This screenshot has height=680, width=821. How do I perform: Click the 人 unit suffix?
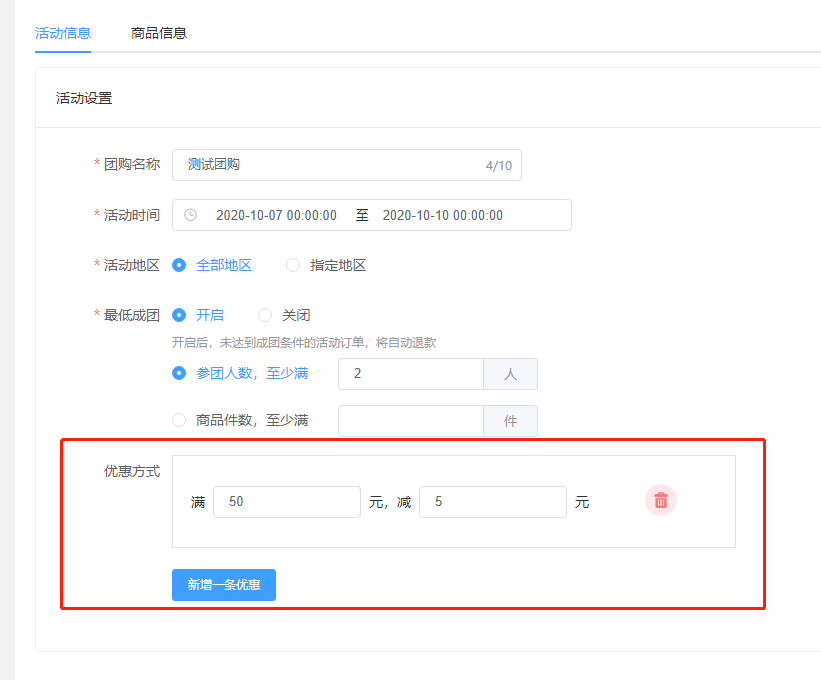511,374
